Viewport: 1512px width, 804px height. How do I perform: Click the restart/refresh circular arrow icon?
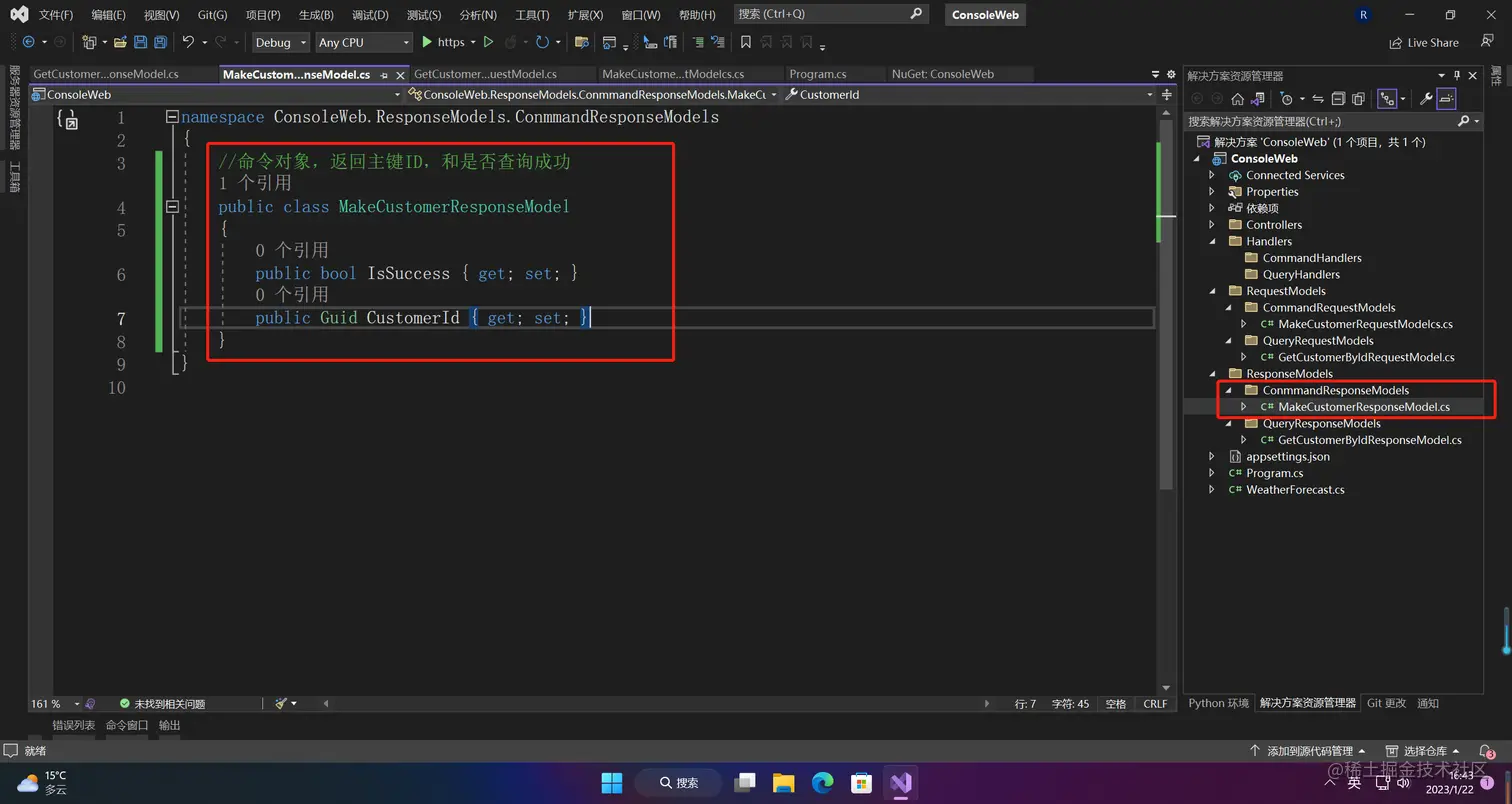[x=542, y=42]
